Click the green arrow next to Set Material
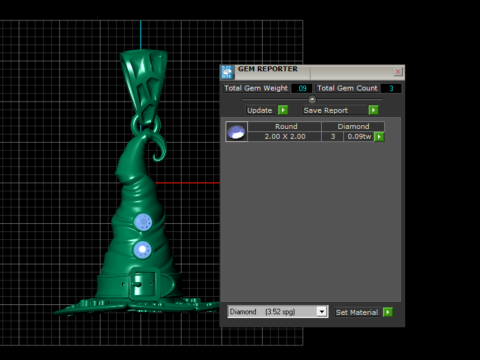 tap(388, 312)
